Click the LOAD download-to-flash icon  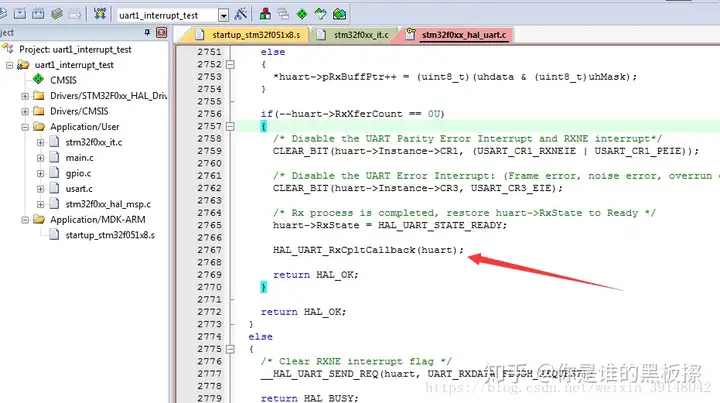point(100,14)
